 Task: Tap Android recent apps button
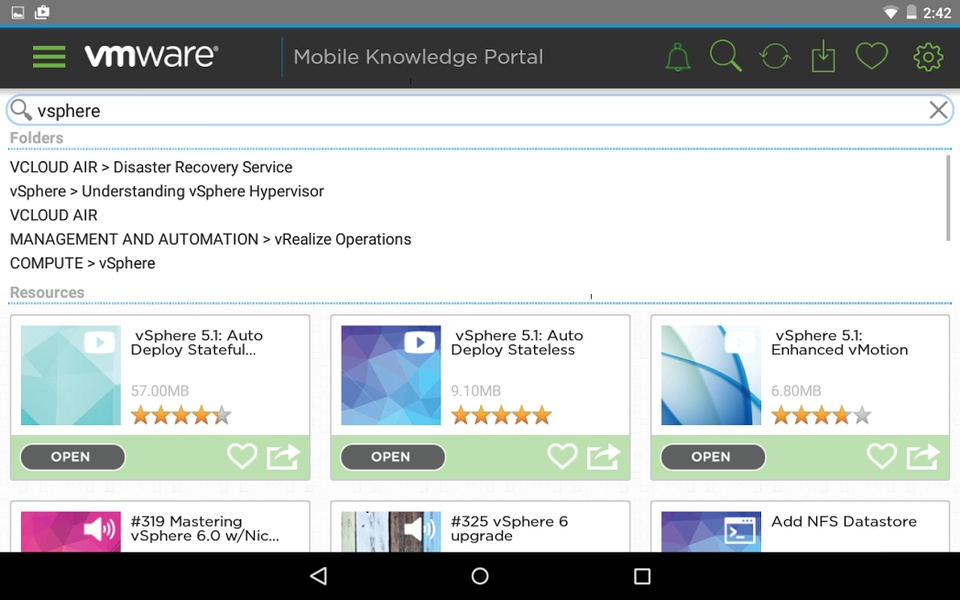[x=642, y=576]
